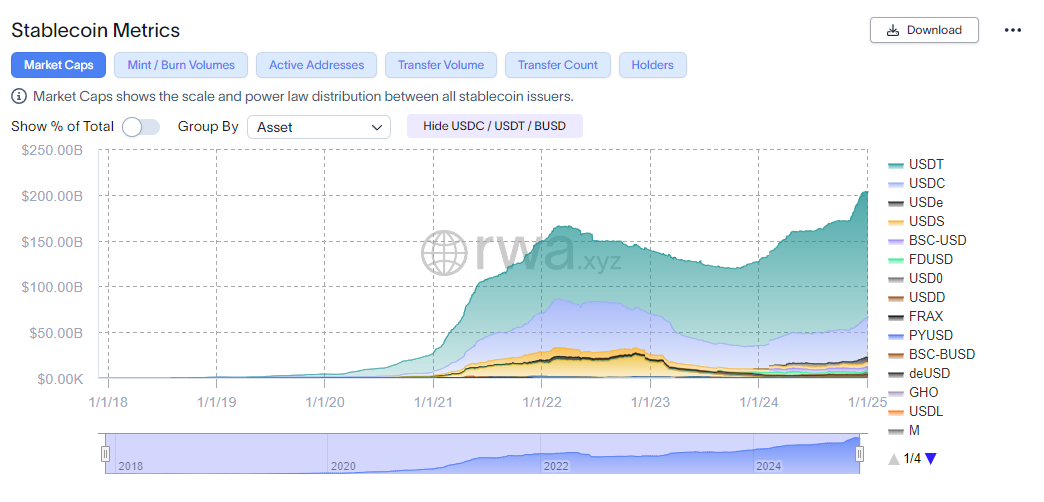Click the three-dot more options icon
This screenshot has height=502, width=1044.
click(1013, 30)
